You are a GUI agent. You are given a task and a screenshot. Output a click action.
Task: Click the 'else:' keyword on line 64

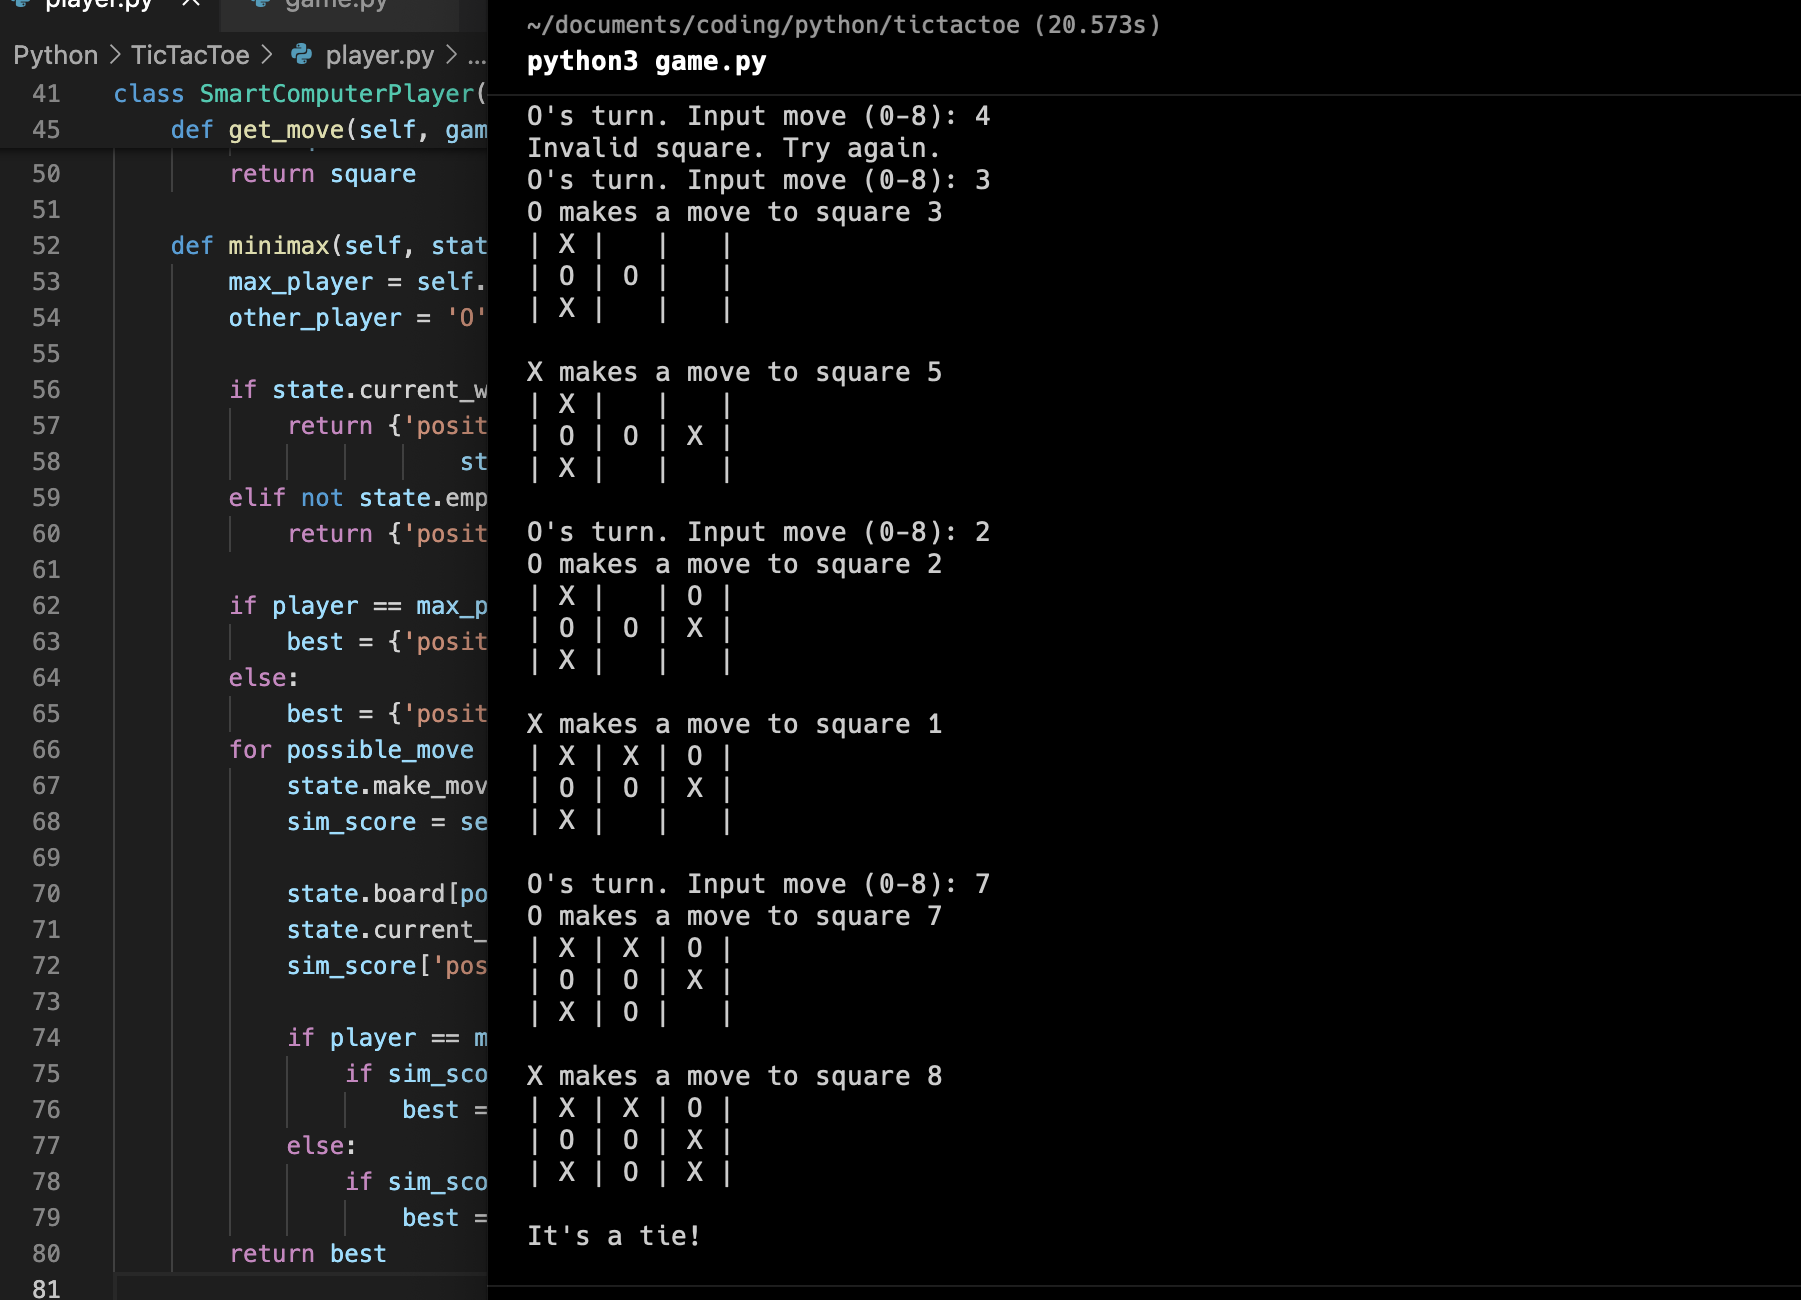pos(263,678)
